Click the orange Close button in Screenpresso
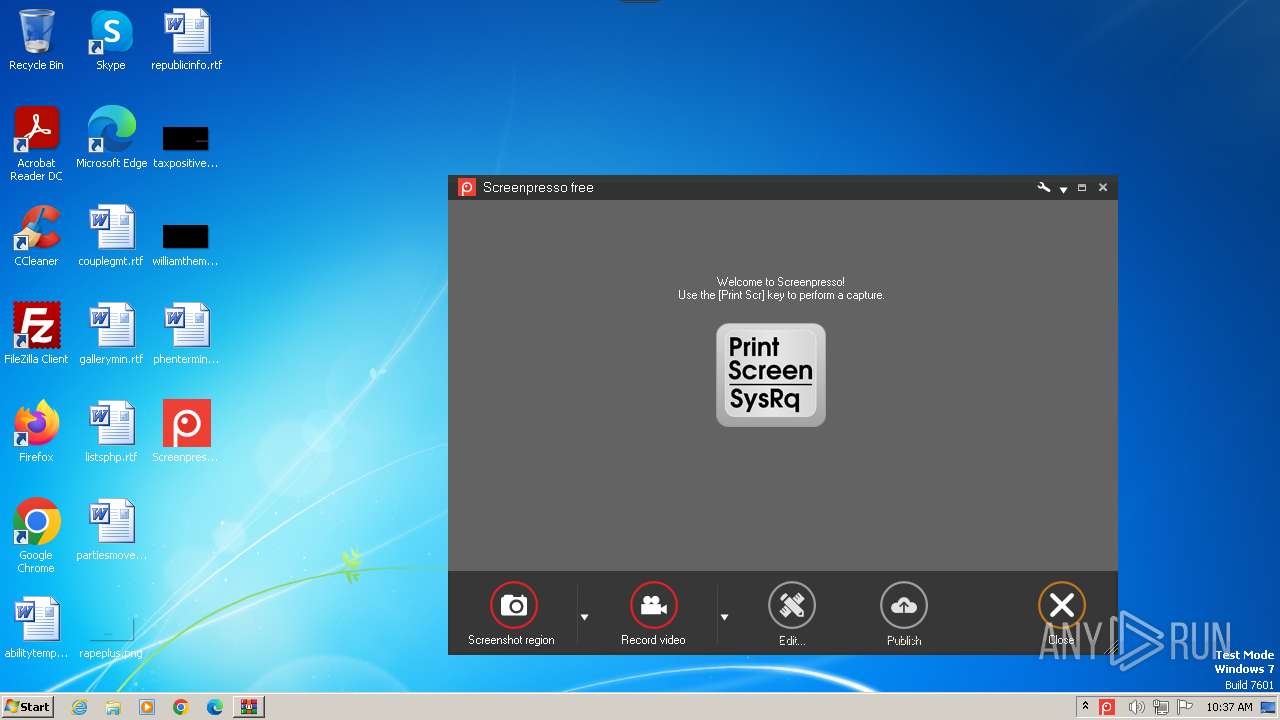The image size is (1280, 720). coord(1062,605)
